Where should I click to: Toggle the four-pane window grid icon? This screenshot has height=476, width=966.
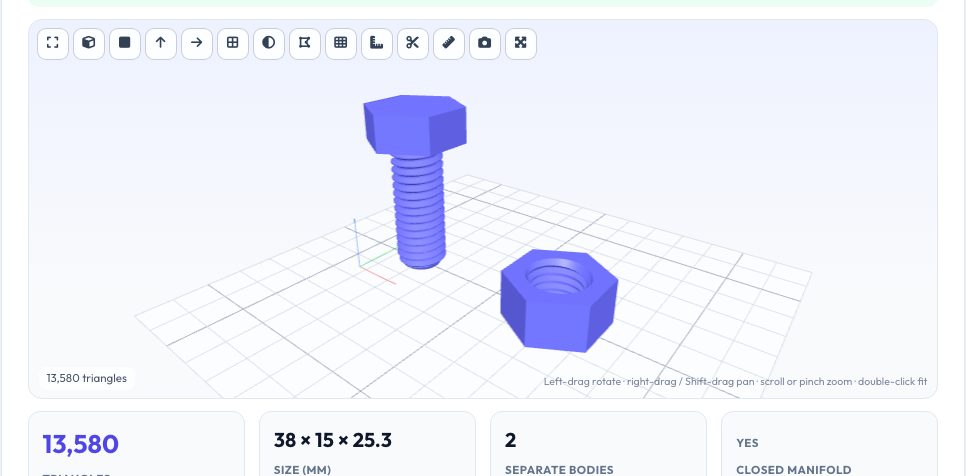point(233,43)
